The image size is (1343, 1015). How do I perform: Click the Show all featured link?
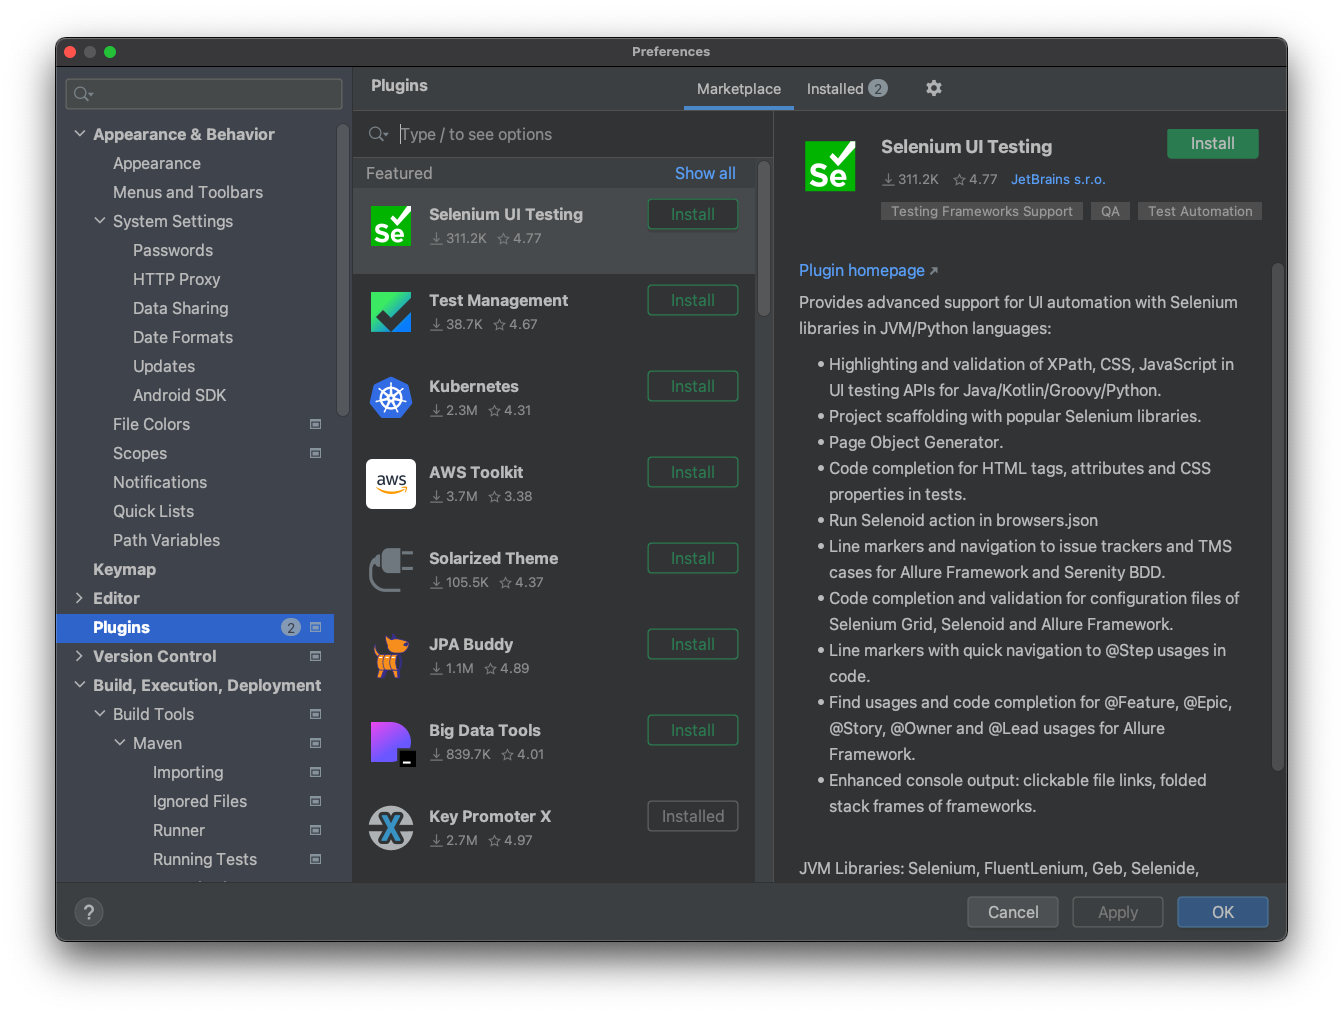pos(705,173)
